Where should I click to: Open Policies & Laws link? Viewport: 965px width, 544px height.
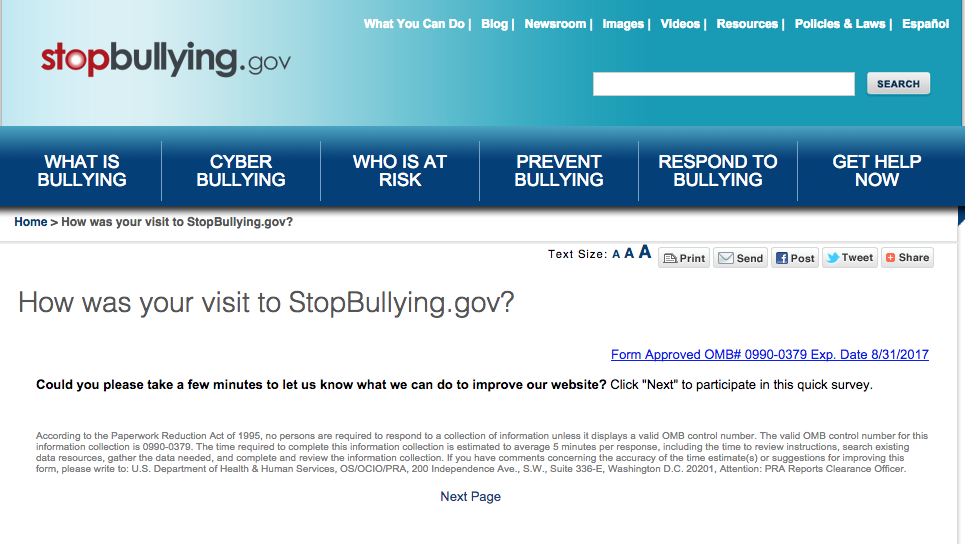pos(840,24)
